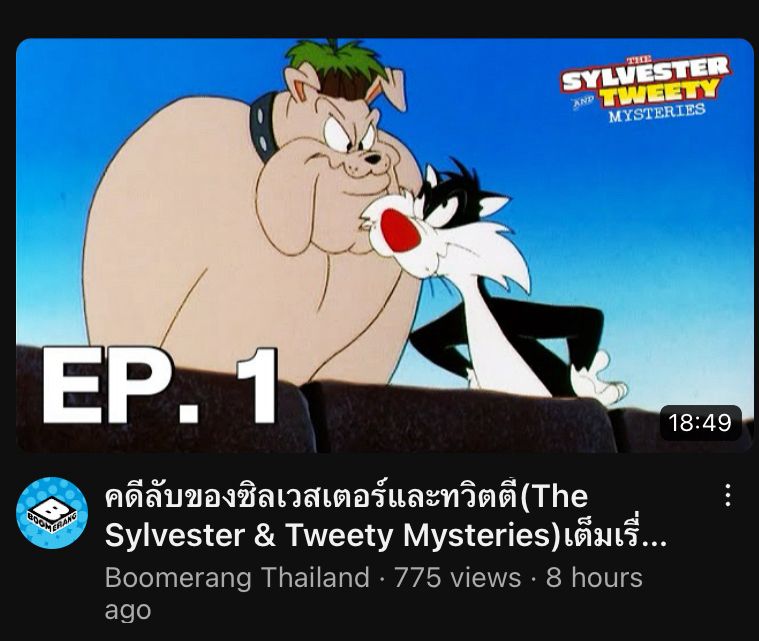
Task: Open the video via its Thai title line
Action: pos(347,497)
